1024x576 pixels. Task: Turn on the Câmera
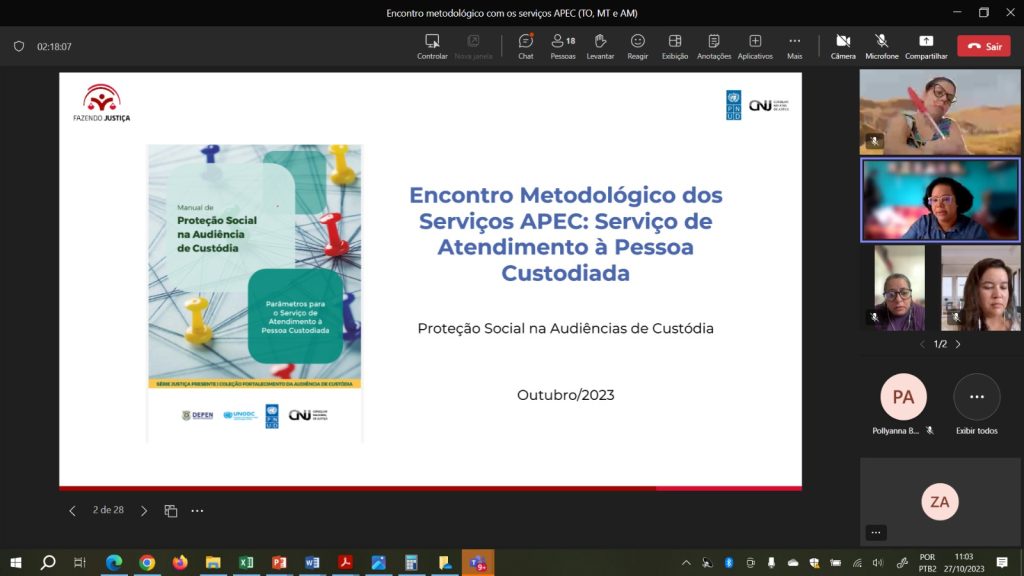click(x=843, y=46)
